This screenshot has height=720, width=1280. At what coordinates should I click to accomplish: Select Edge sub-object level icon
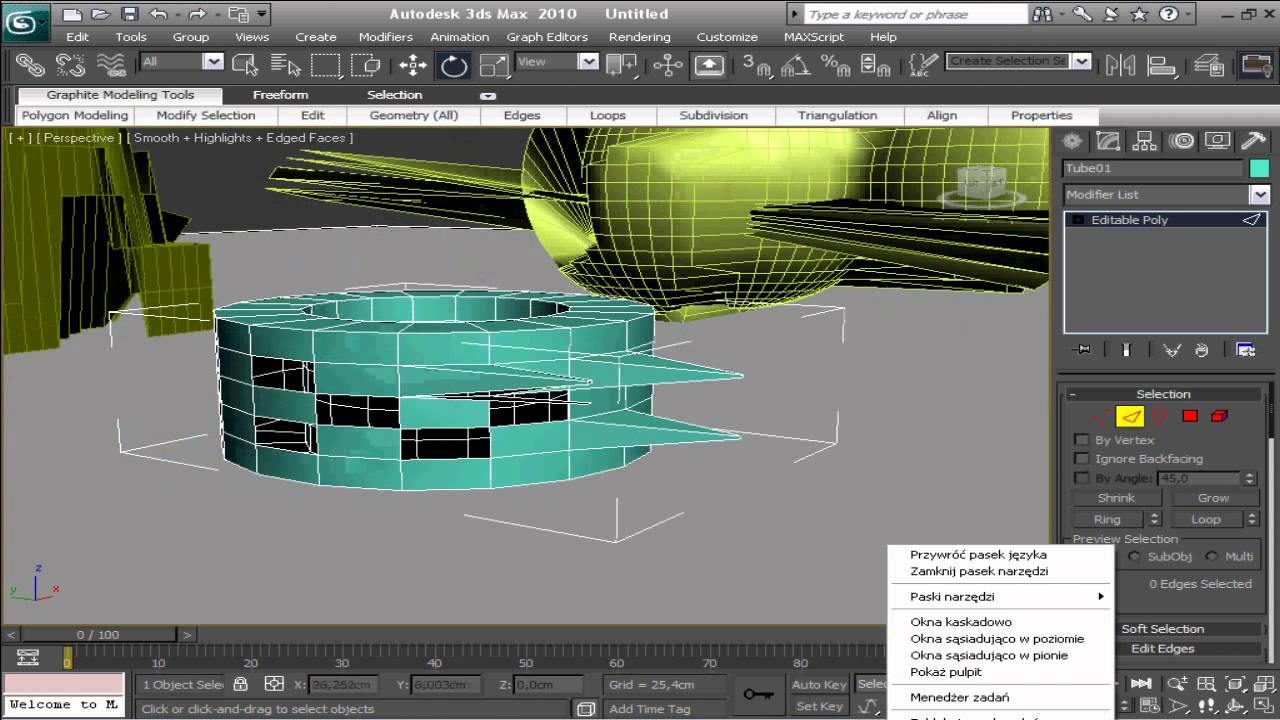click(x=1130, y=416)
